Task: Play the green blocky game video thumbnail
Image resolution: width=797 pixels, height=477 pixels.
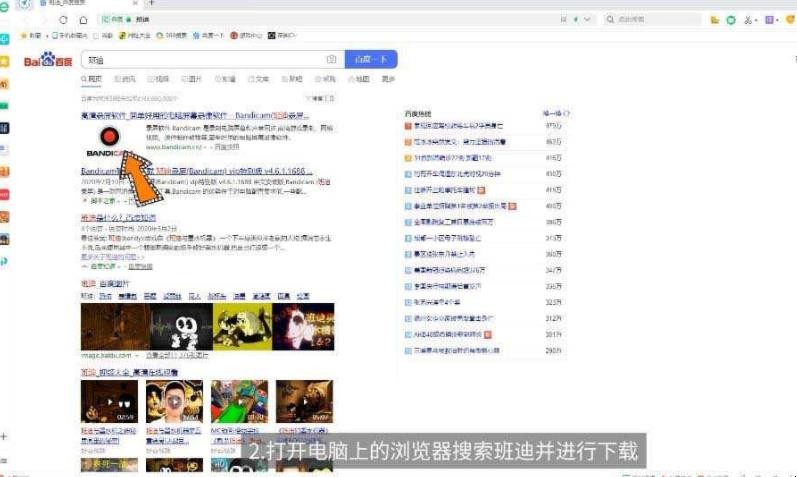Action: tap(239, 401)
